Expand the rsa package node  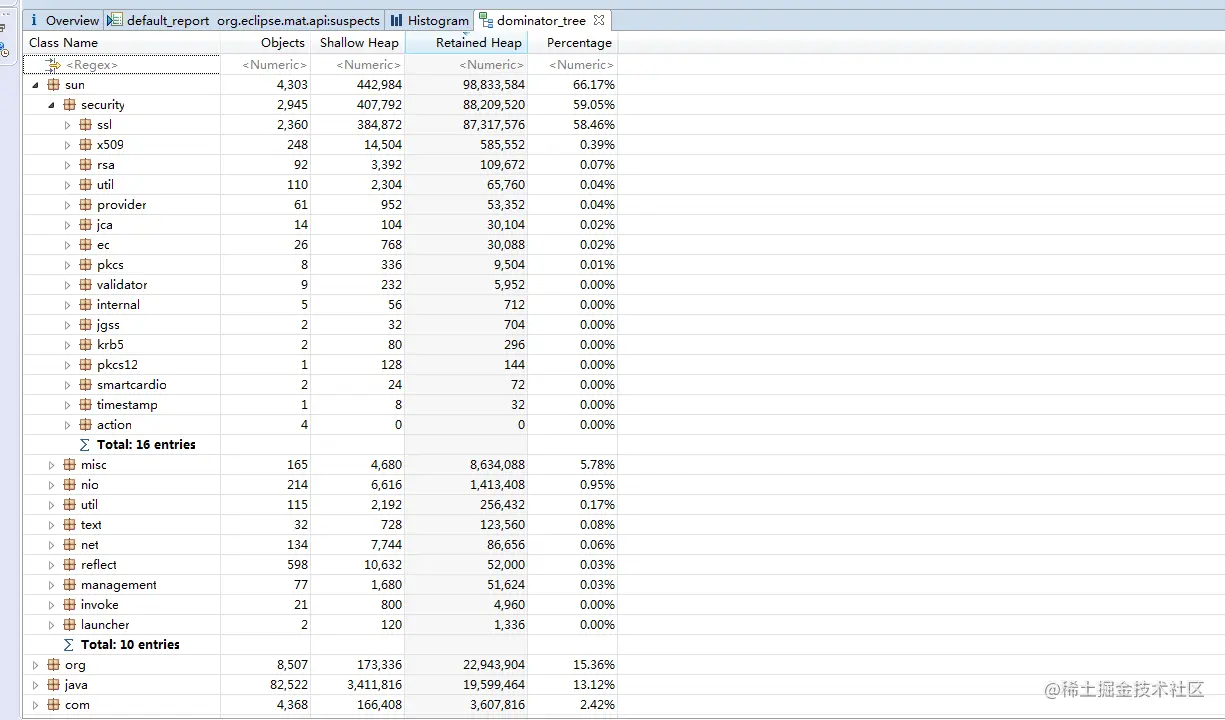(68, 165)
